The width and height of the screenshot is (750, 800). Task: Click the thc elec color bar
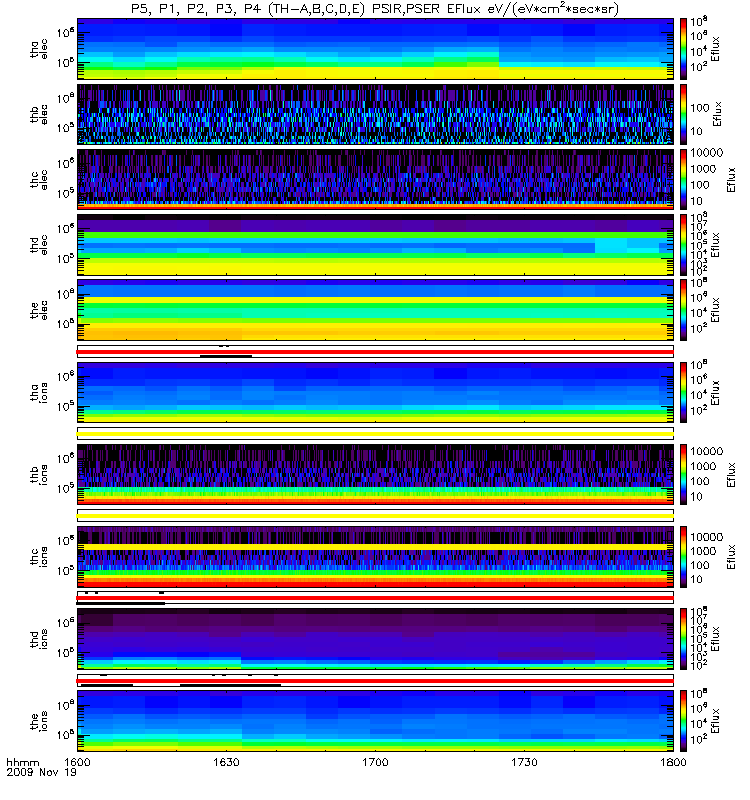pyautogui.click(x=683, y=180)
